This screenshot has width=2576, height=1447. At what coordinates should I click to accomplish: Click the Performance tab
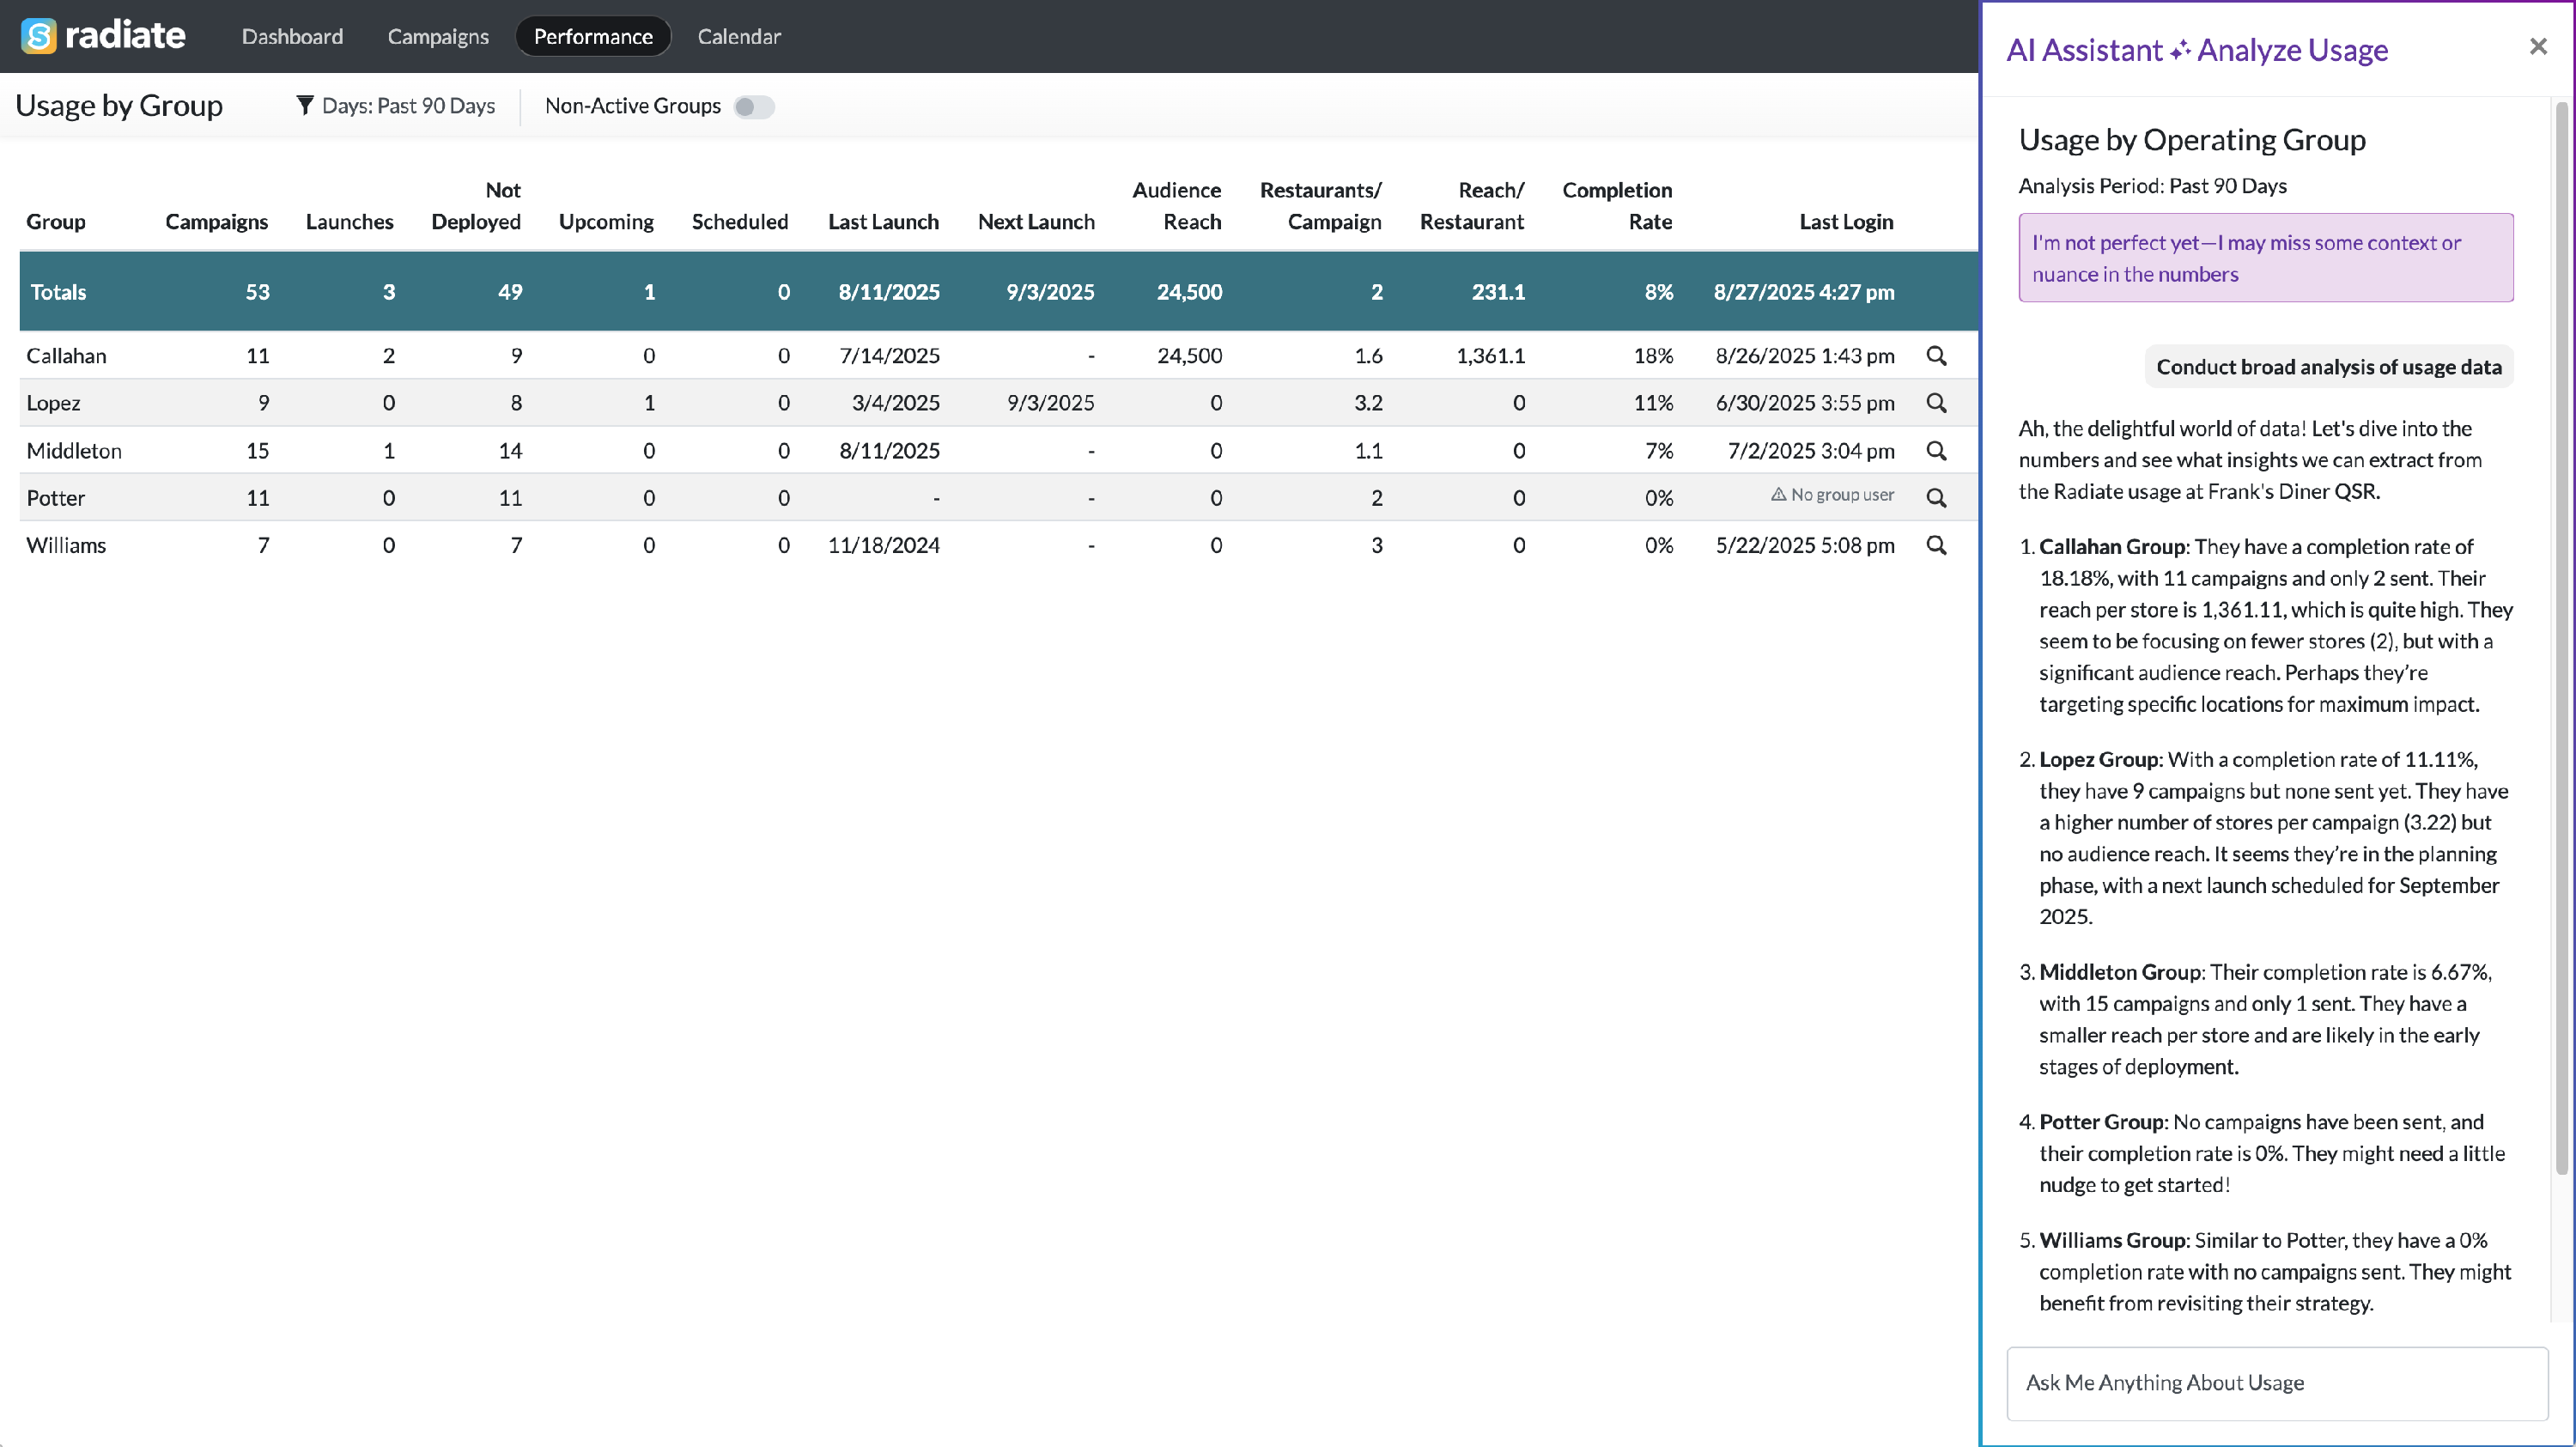593,37
